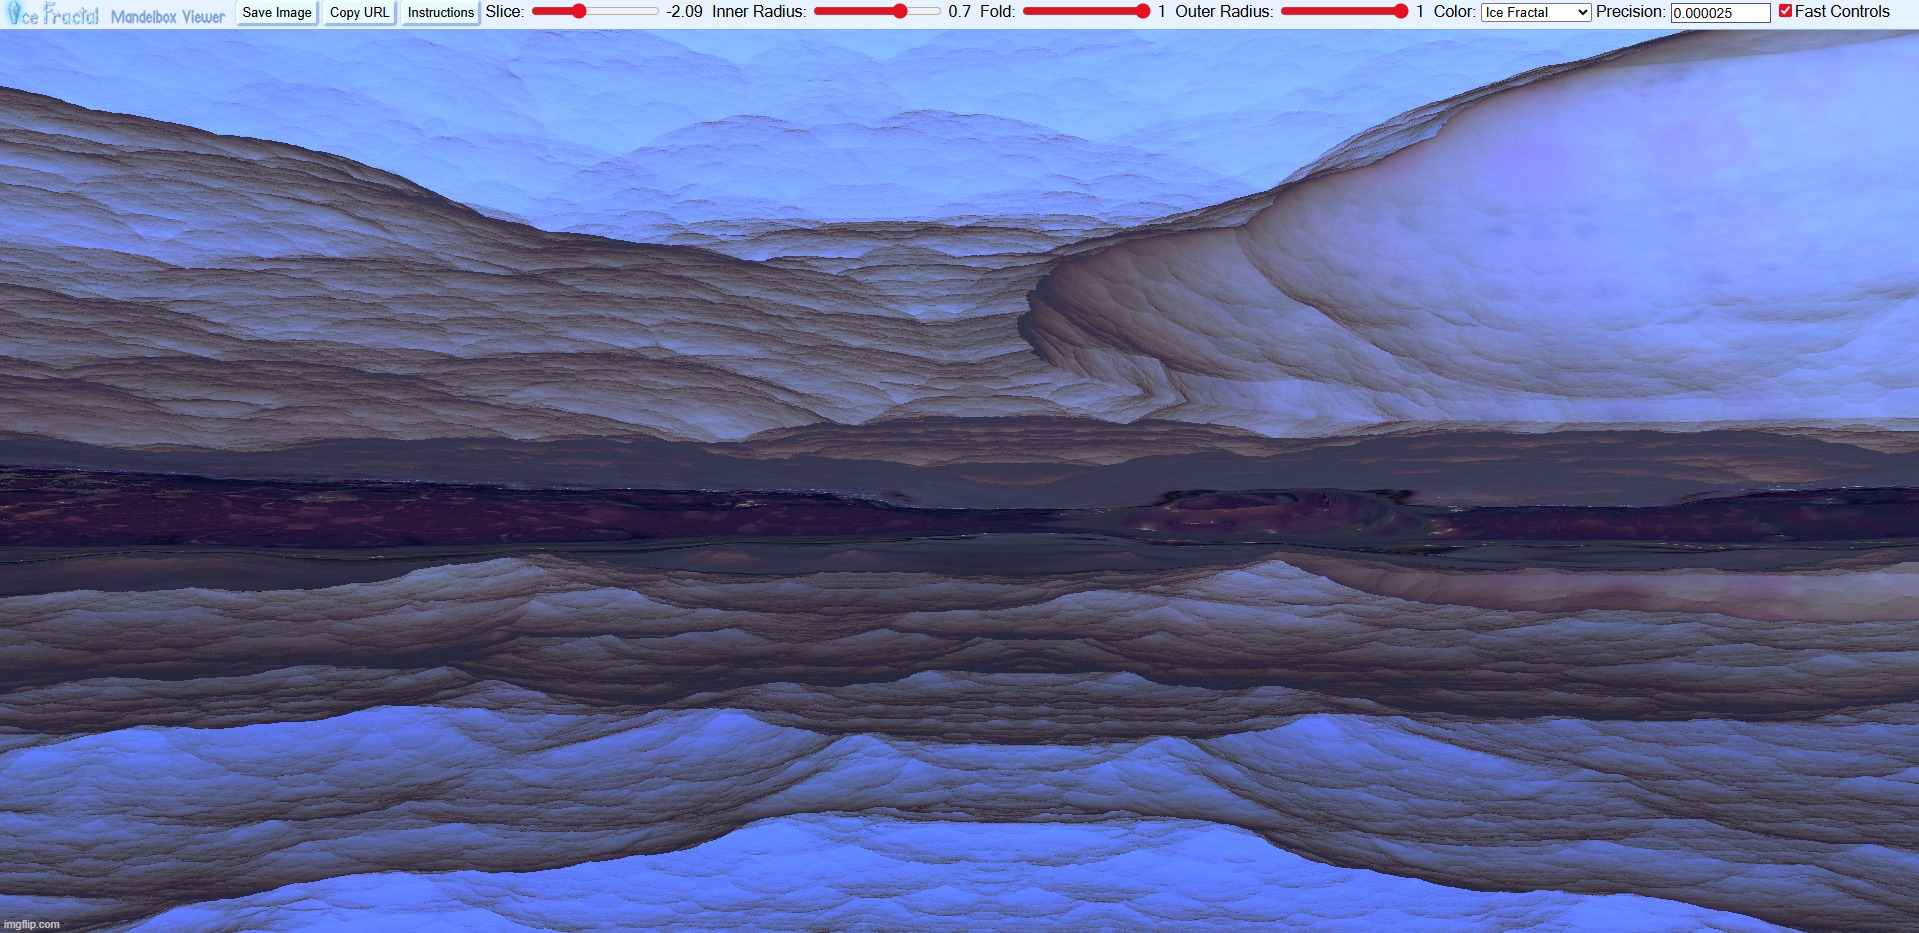Click the imgflip.com watermark
The height and width of the screenshot is (933, 1919).
32,924
